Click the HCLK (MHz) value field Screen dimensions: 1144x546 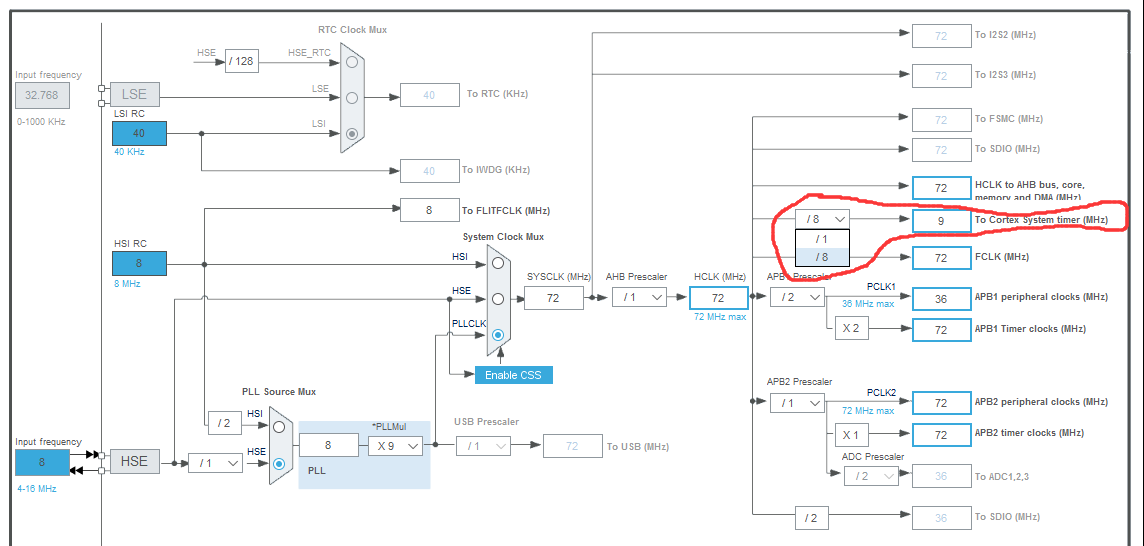(719, 298)
